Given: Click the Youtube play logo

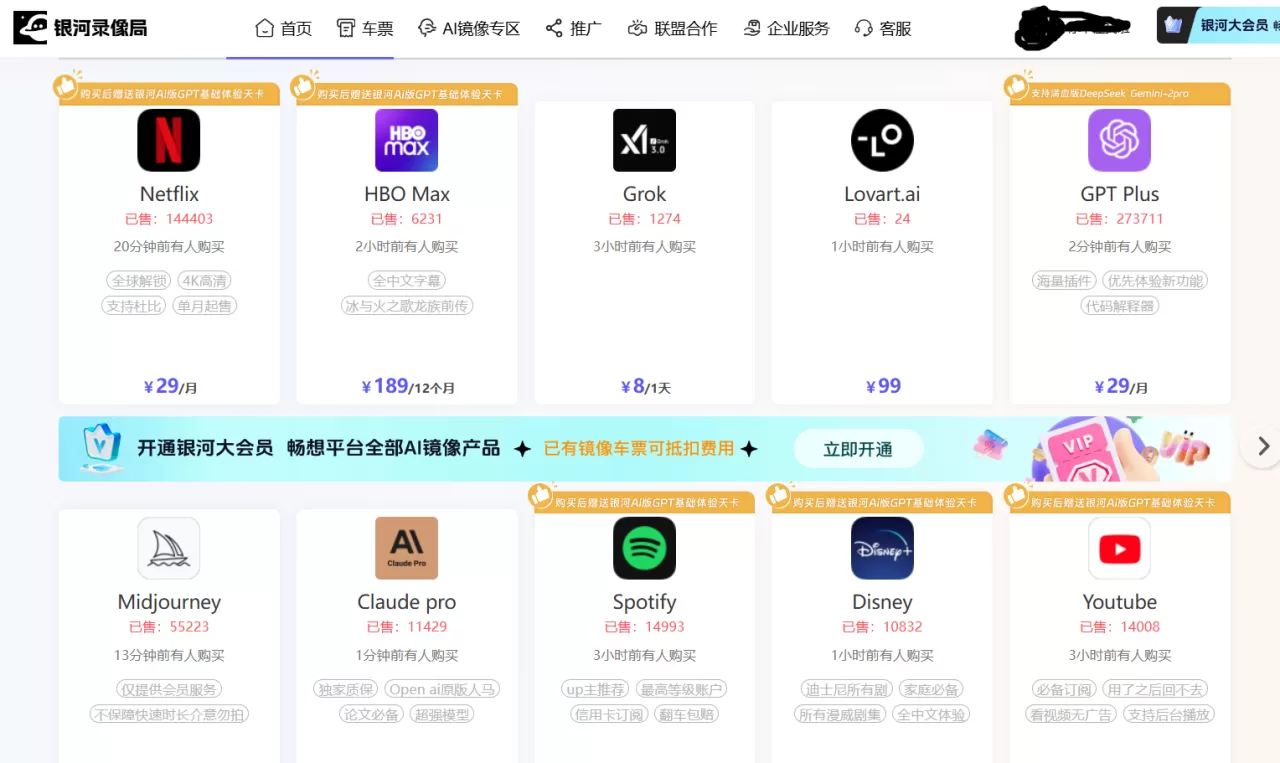Looking at the screenshot, I should click(1120, 548).
